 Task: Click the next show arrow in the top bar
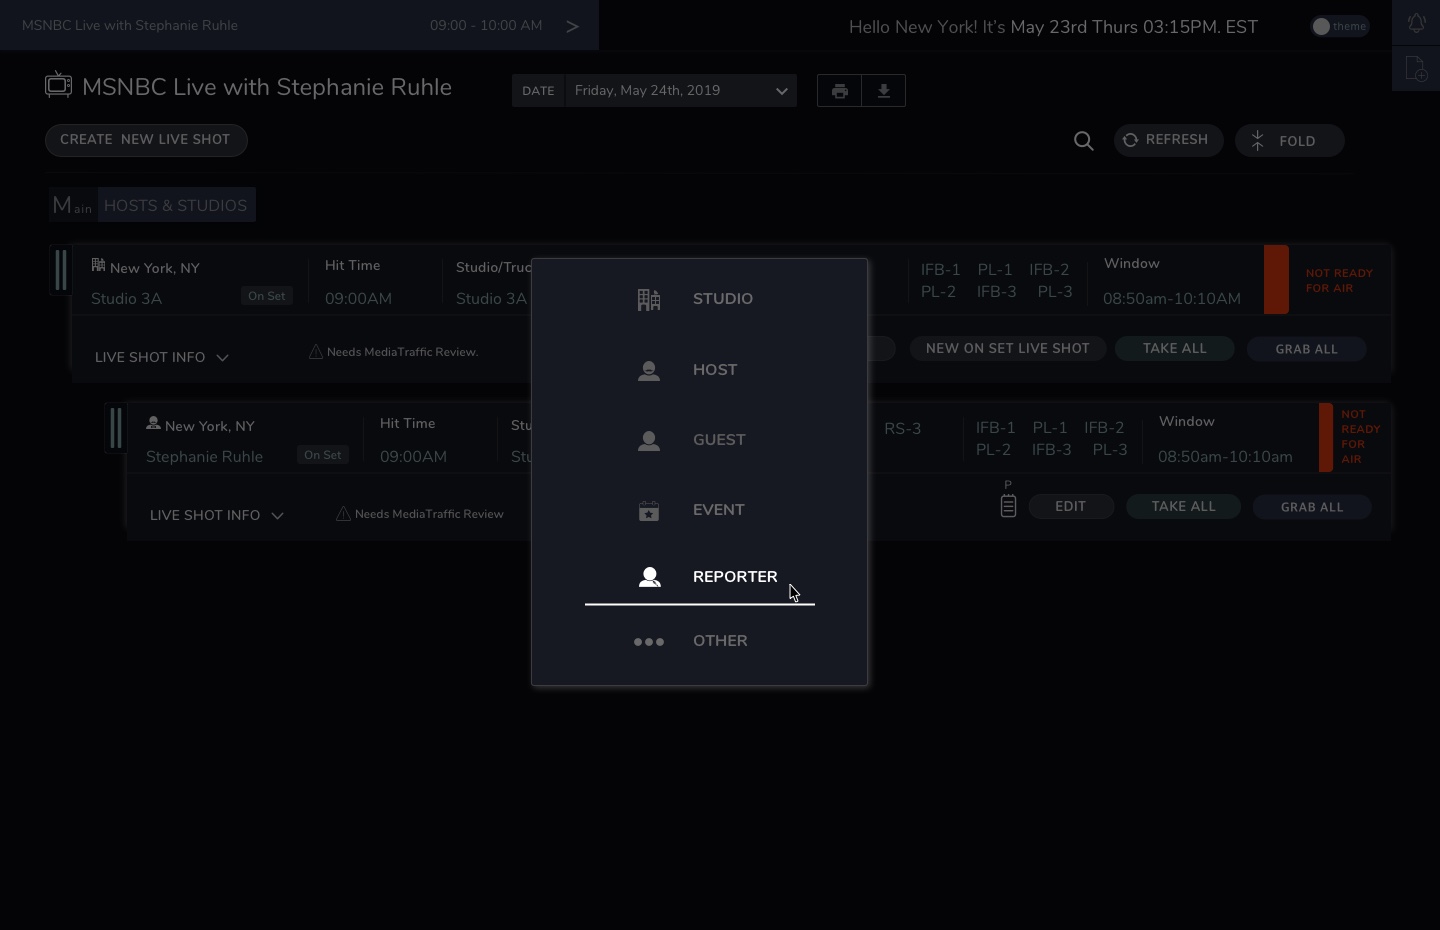click(572, 26)
